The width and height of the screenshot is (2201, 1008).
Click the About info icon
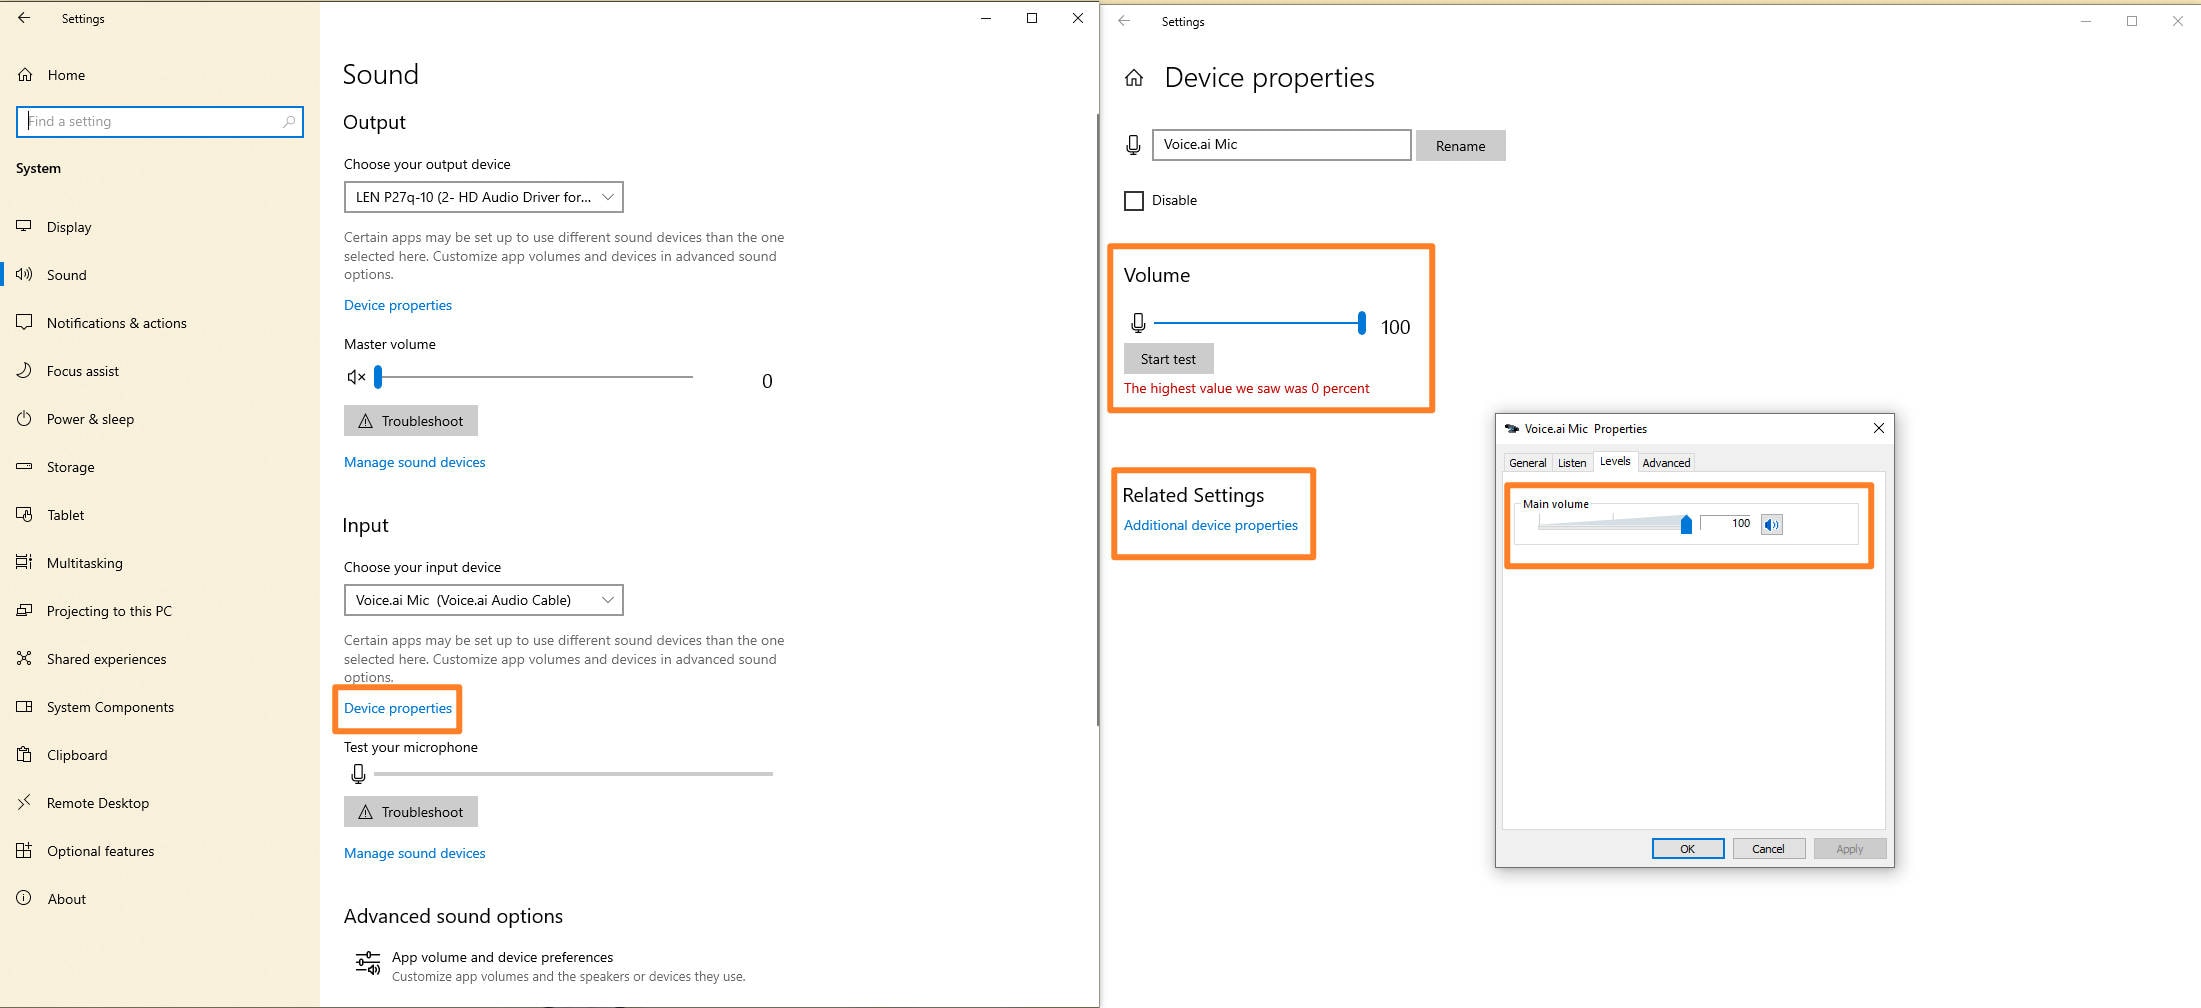click(x=25, y=899)
